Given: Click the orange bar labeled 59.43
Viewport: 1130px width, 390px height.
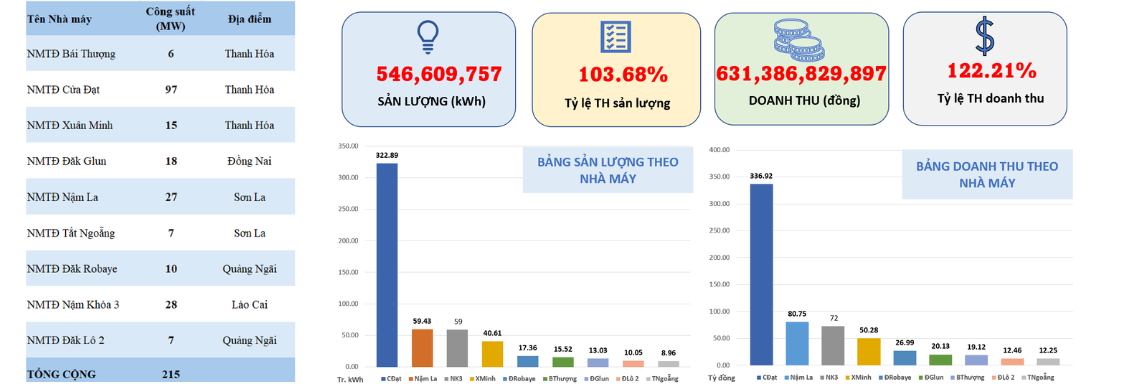Looking at the screenshot, I should (422, 348).
